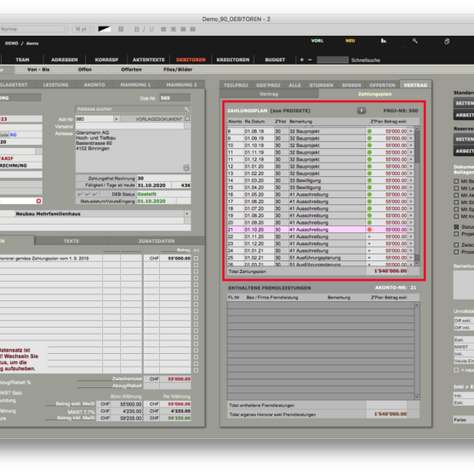This screenshot has width=474, height=474.
Task: Open the Normal paragraph style dropdown
Action: 33,29
